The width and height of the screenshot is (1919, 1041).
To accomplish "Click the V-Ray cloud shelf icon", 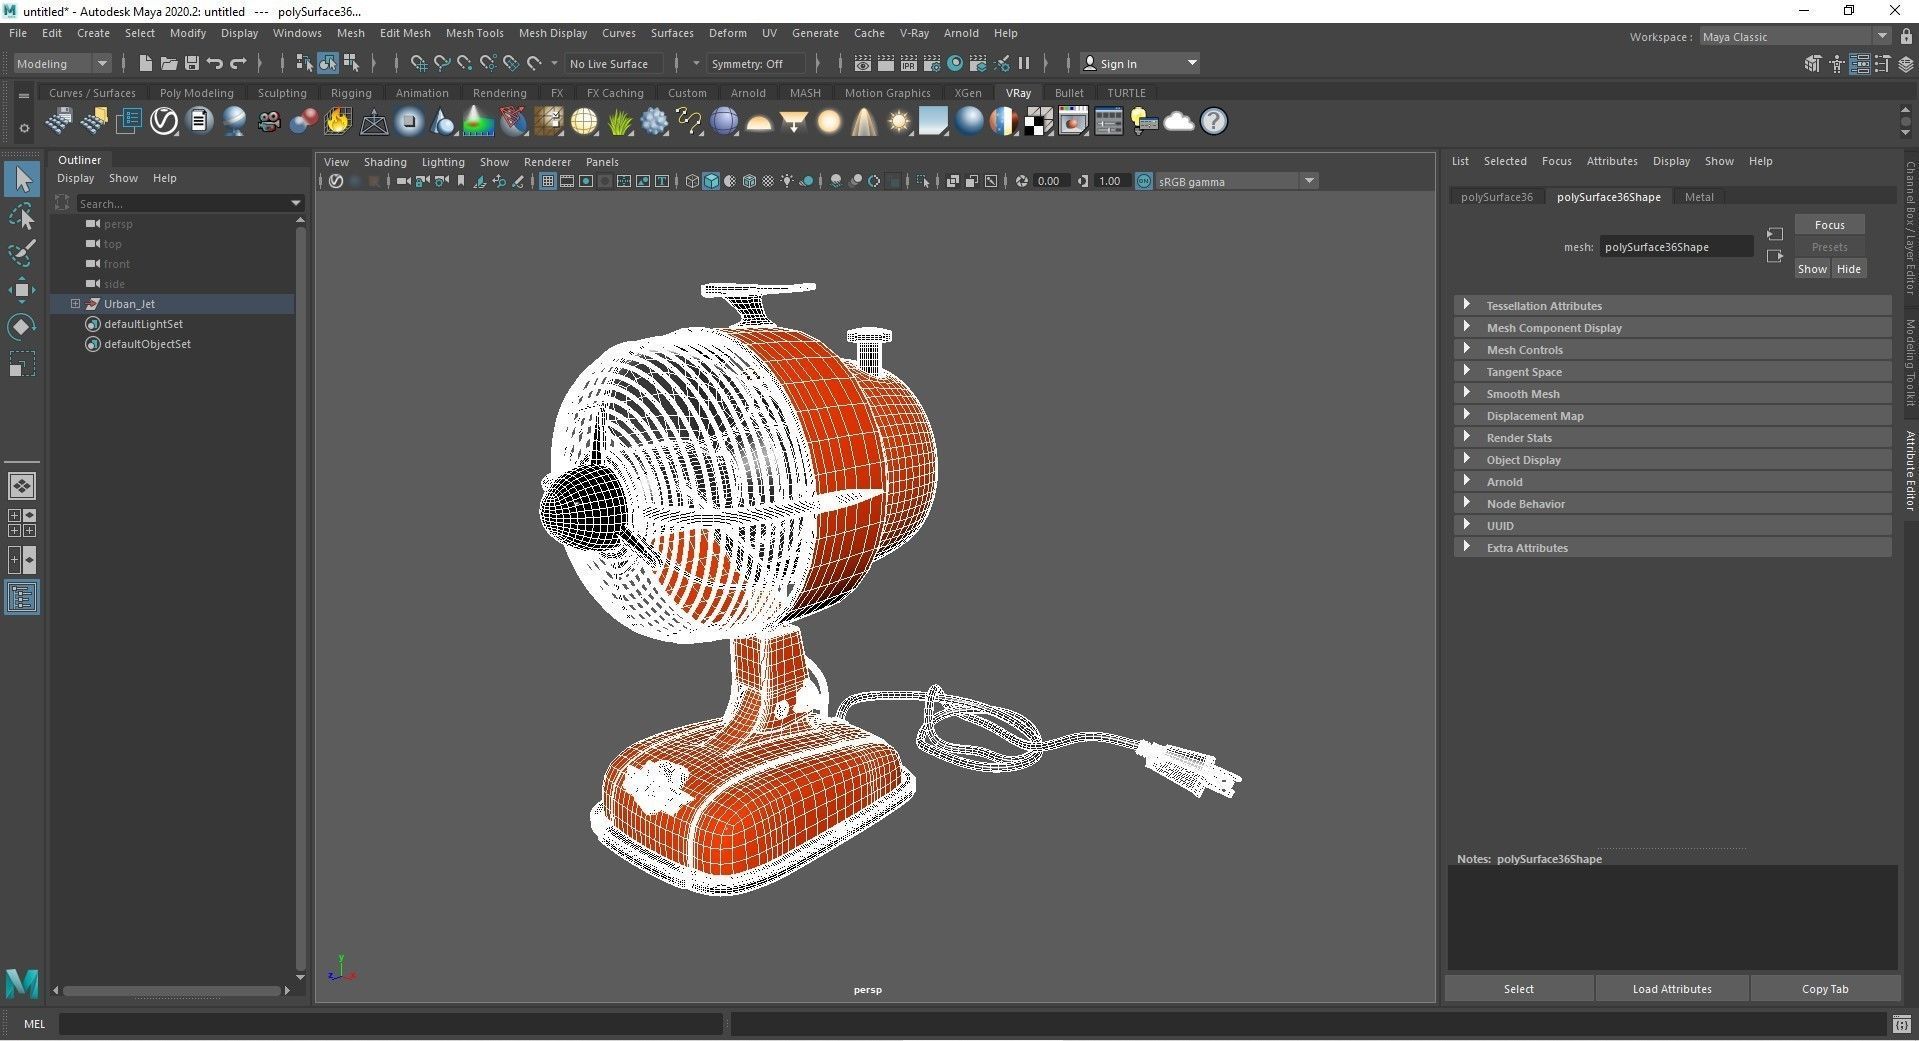I will point(1179,122).
